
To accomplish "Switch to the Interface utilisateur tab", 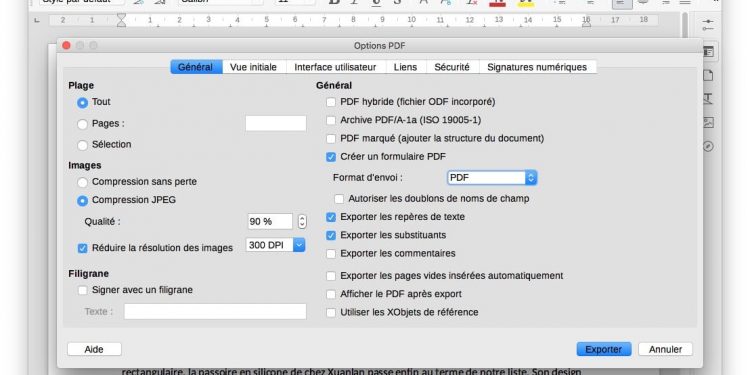I will click(335, 67).
